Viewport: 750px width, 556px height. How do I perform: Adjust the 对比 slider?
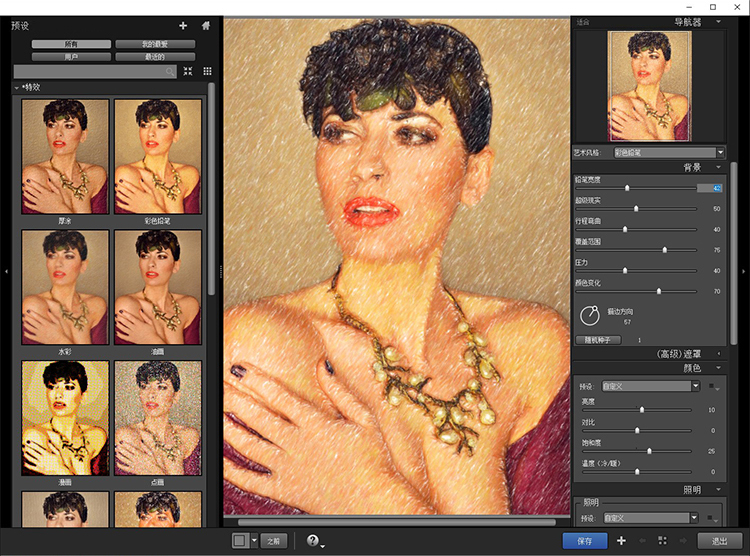tap(637, 430)
